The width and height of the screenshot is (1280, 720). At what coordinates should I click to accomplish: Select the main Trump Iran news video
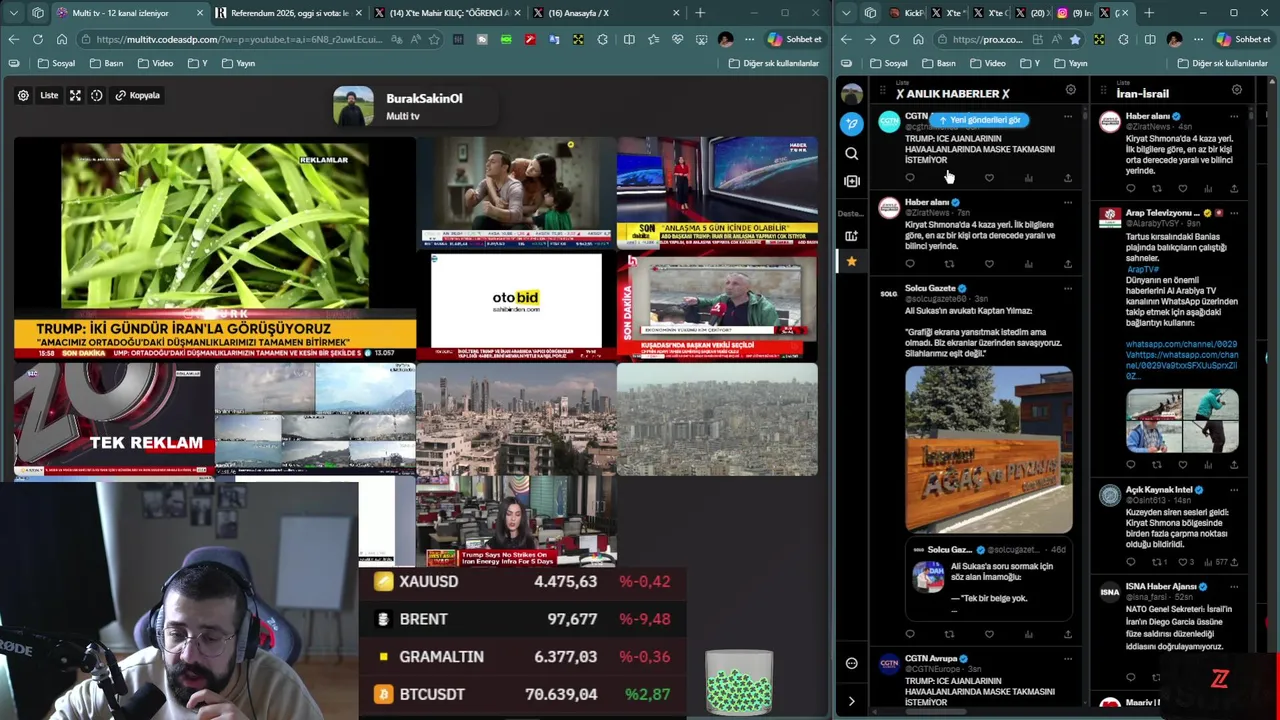tap(215, 249)
